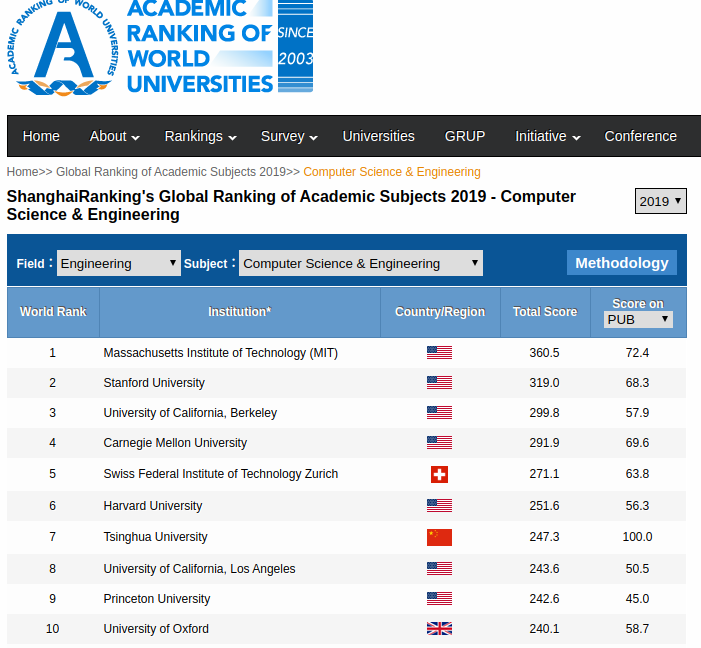Expand the Survey menu
The width and height of the screenshot is (701, 648).
click(x=289, y=136)
